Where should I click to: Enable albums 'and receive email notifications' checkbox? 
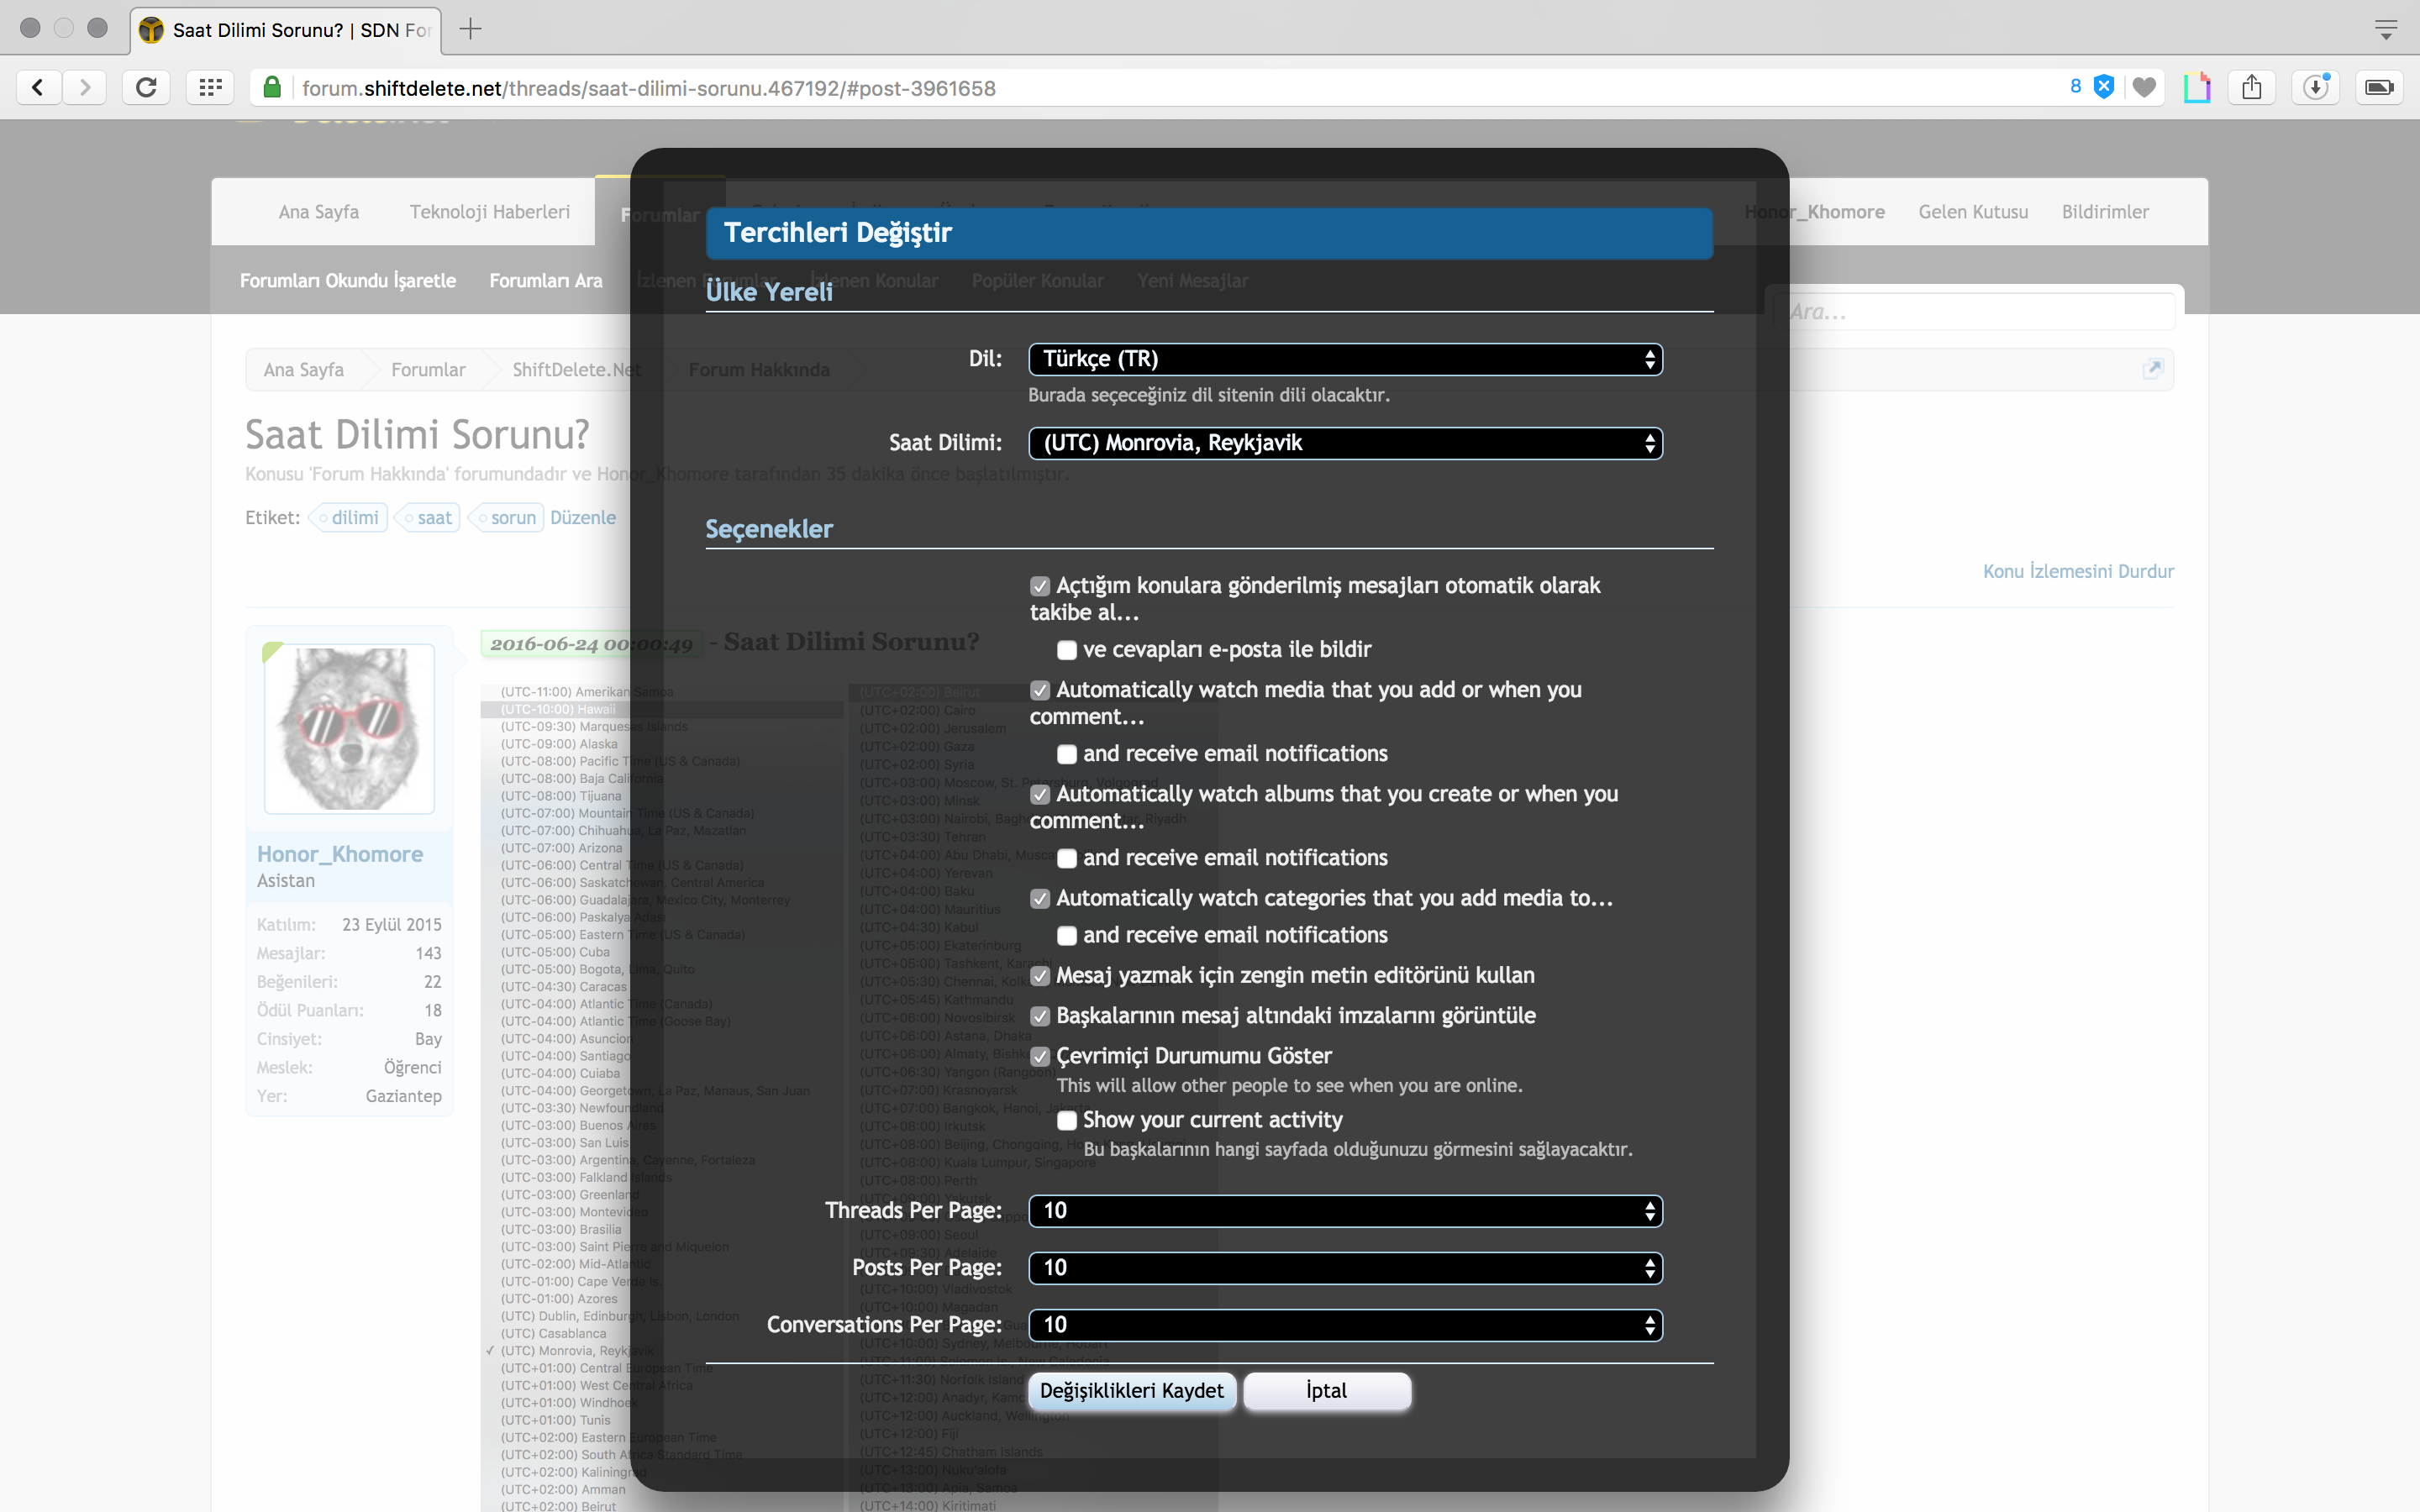(x=1067, y=858)
